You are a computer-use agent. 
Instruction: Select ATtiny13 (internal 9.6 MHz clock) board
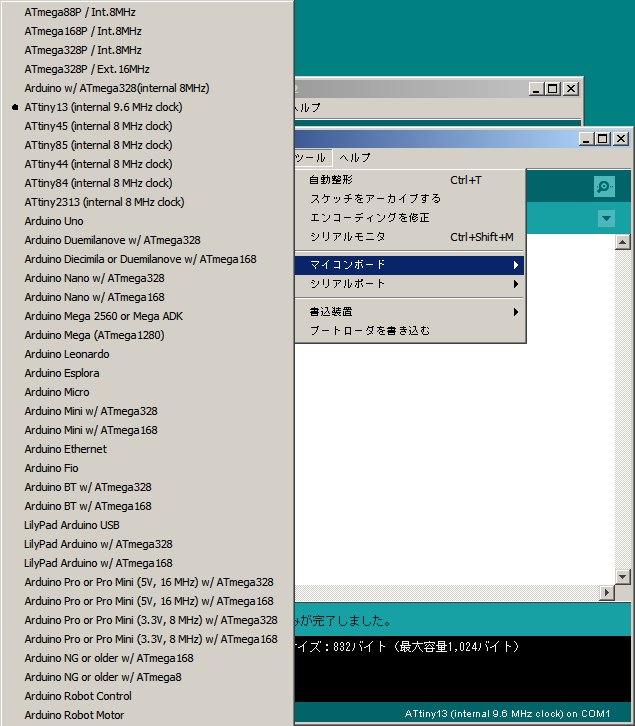click(147, 107)
